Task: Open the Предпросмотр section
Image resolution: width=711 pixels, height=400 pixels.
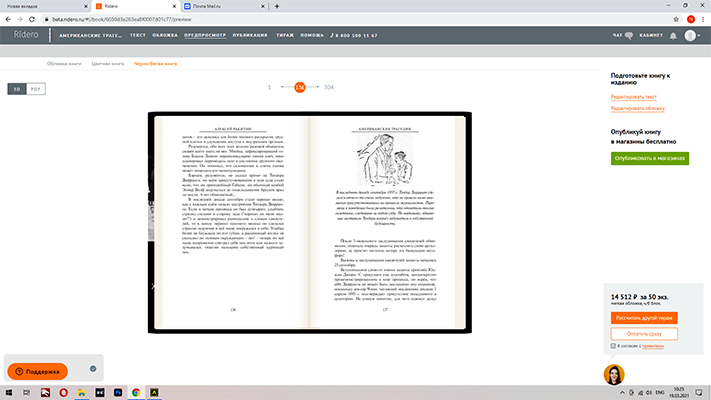Action: pos(205,35)
